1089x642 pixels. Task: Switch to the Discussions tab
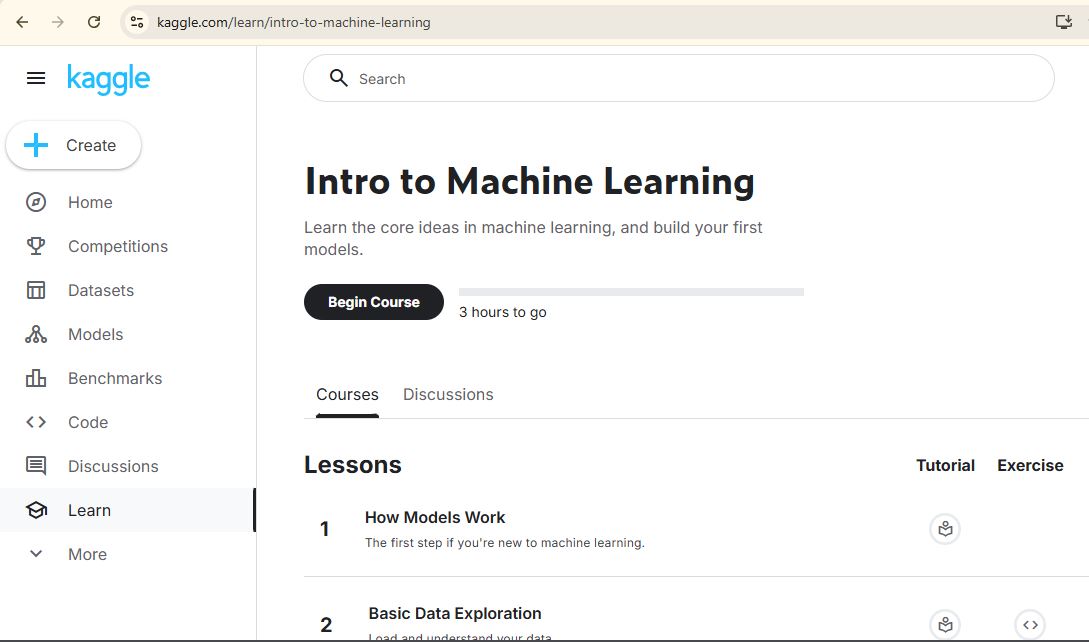click(x=448, y=394)
